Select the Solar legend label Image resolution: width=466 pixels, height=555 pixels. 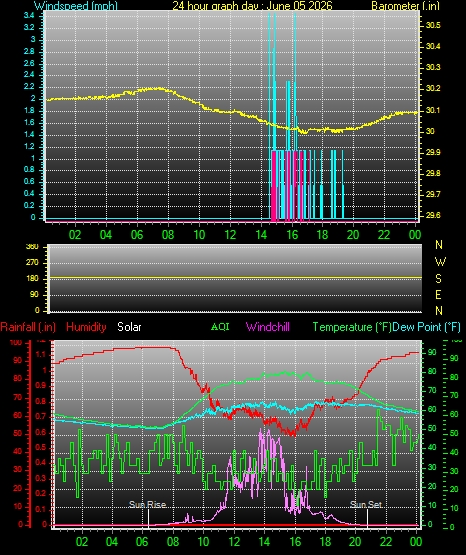point(129,327)
